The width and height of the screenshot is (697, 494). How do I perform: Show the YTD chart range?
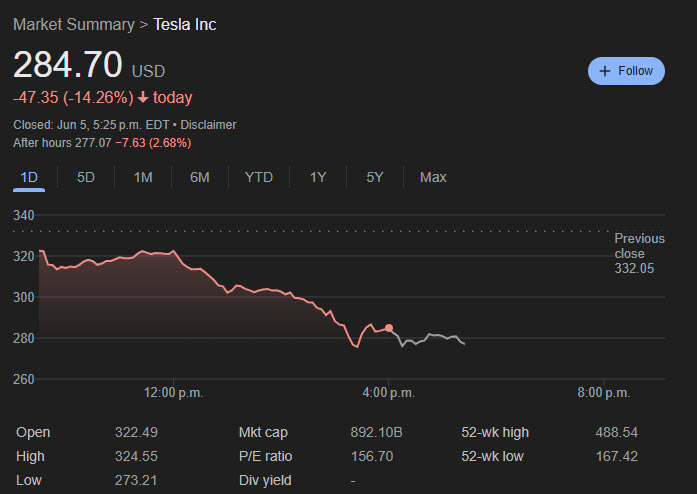click(x=259, y=177)
